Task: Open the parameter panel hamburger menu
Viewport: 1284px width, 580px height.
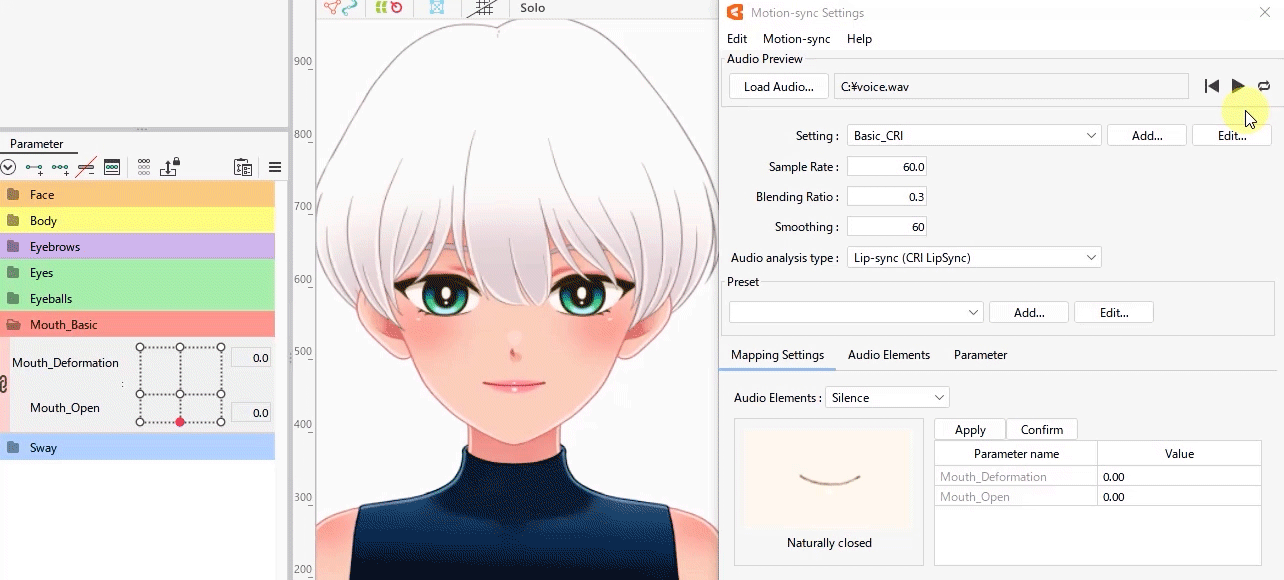Action: tap(275, 168)
